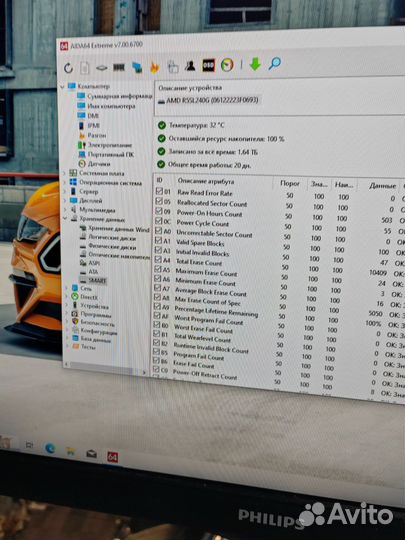Select Электропитание tree item
The width and height of the screenshot is (405, 540).
coord(110,145)
